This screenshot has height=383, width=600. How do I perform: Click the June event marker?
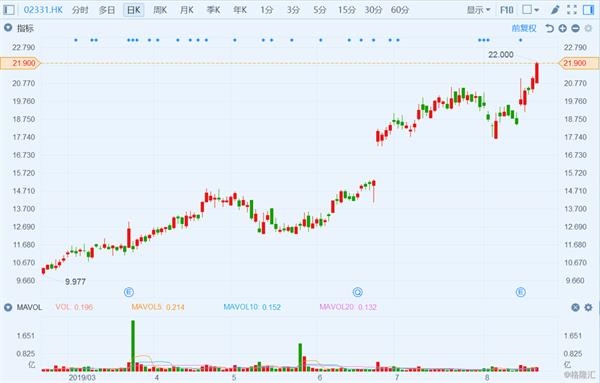click(357, 293)
